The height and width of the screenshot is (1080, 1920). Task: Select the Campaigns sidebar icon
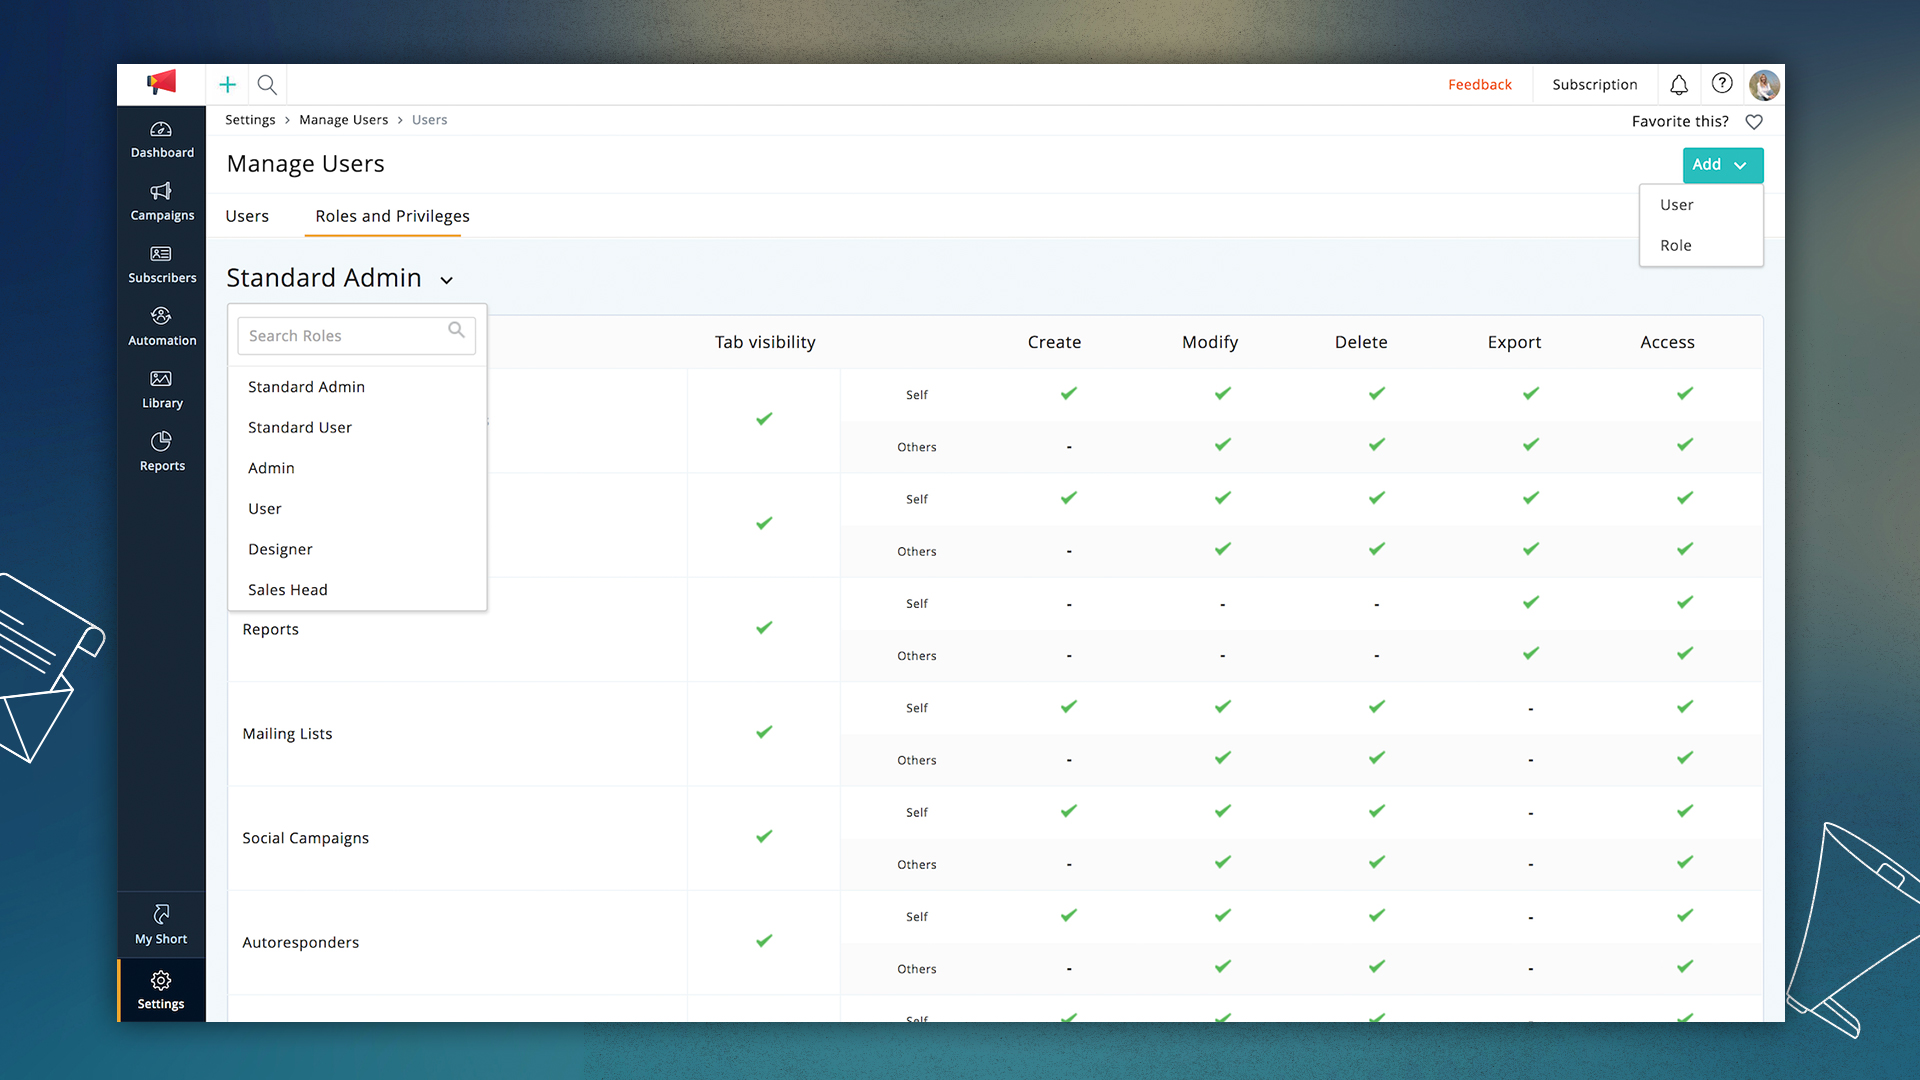point(161,201)
